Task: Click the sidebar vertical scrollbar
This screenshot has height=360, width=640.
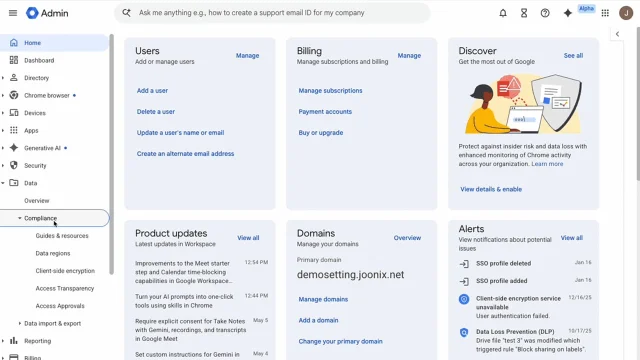Action: pyautogui.click(x=111, y=154)
